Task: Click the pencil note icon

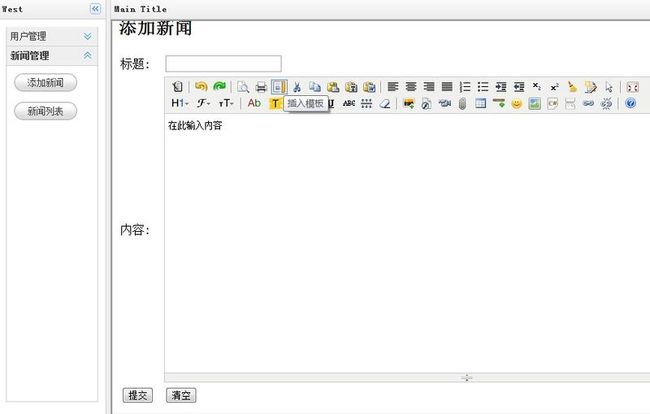Action: pyautogui.click(x=590, y=87)
